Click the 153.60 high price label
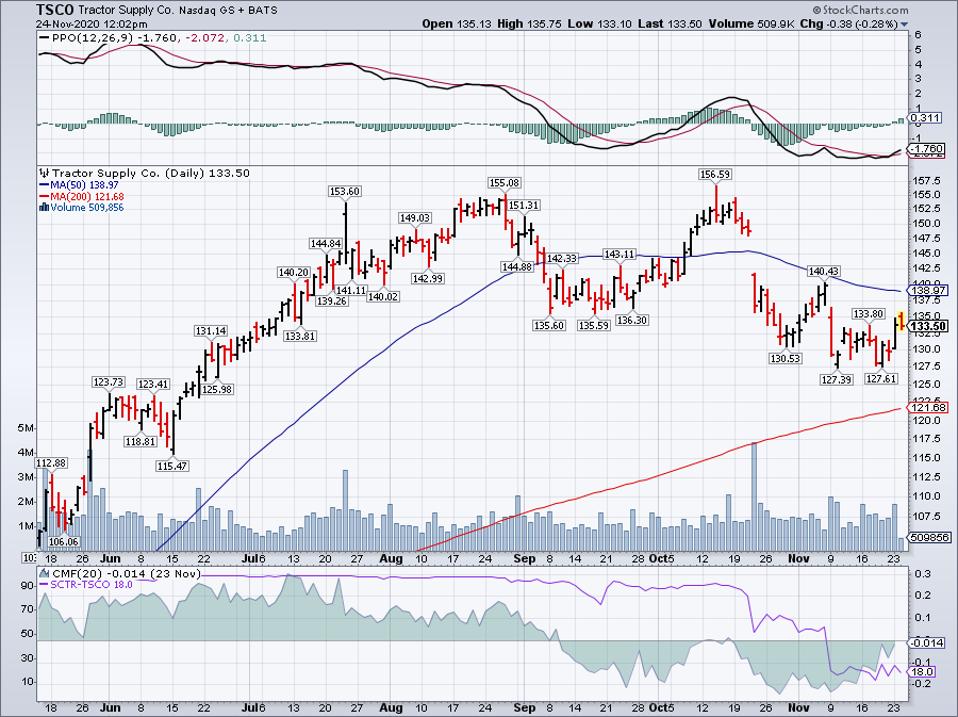Image resolution: width=958 pixels, height=717 pixels. (345, 191)
